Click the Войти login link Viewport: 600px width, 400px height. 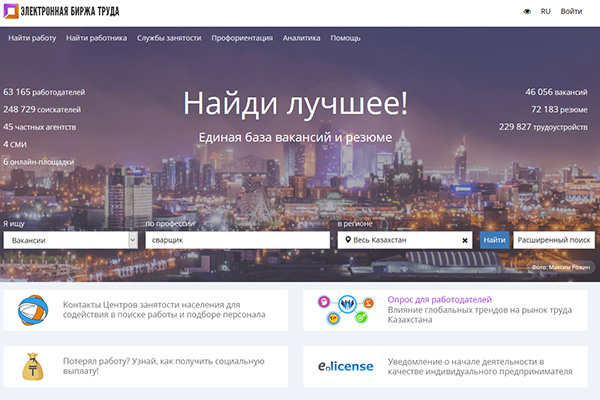[x=571, y=11]
